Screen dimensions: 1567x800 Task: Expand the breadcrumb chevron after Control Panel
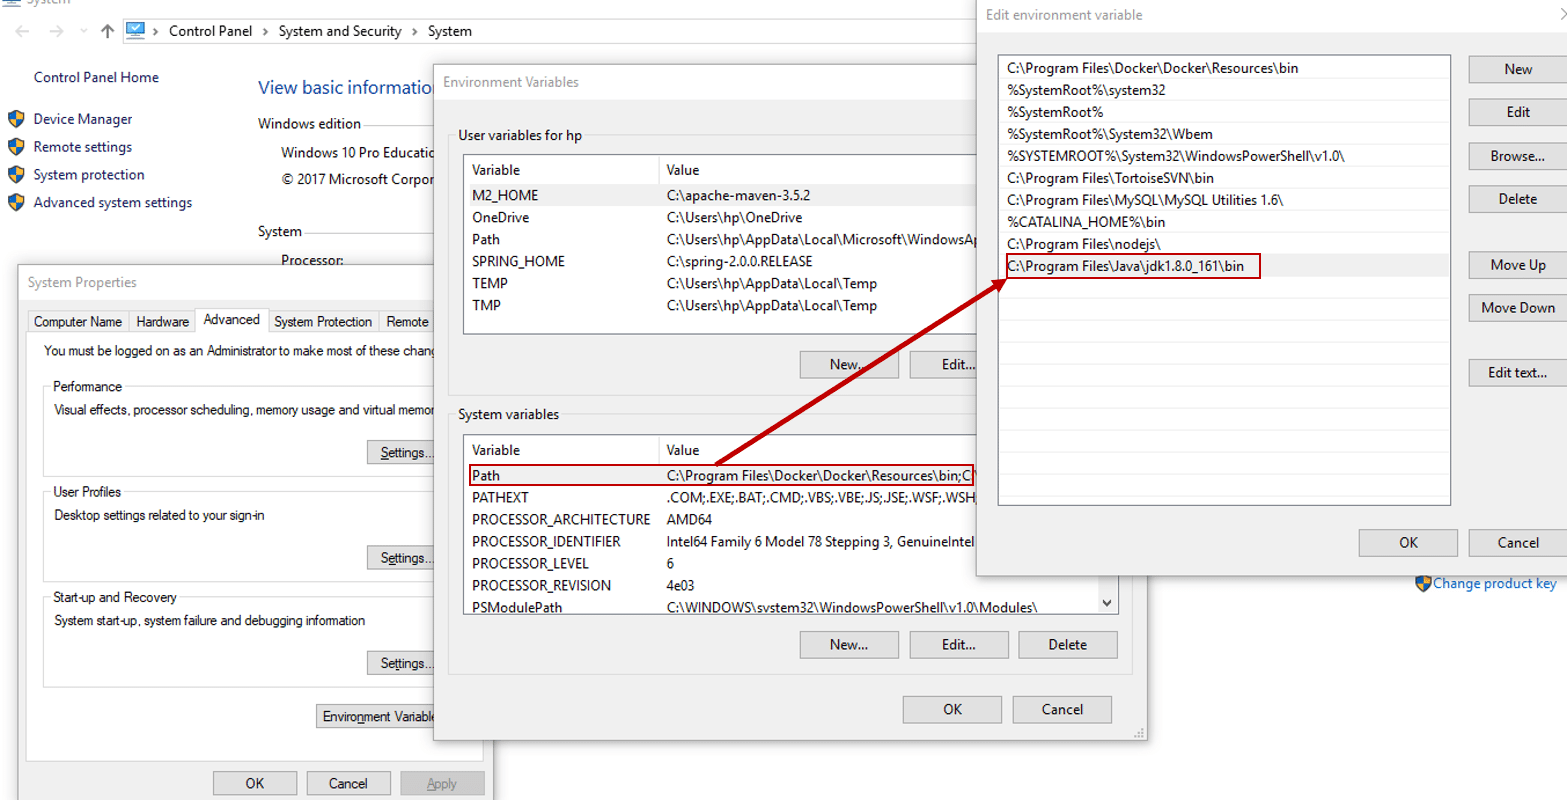[266, 31]
